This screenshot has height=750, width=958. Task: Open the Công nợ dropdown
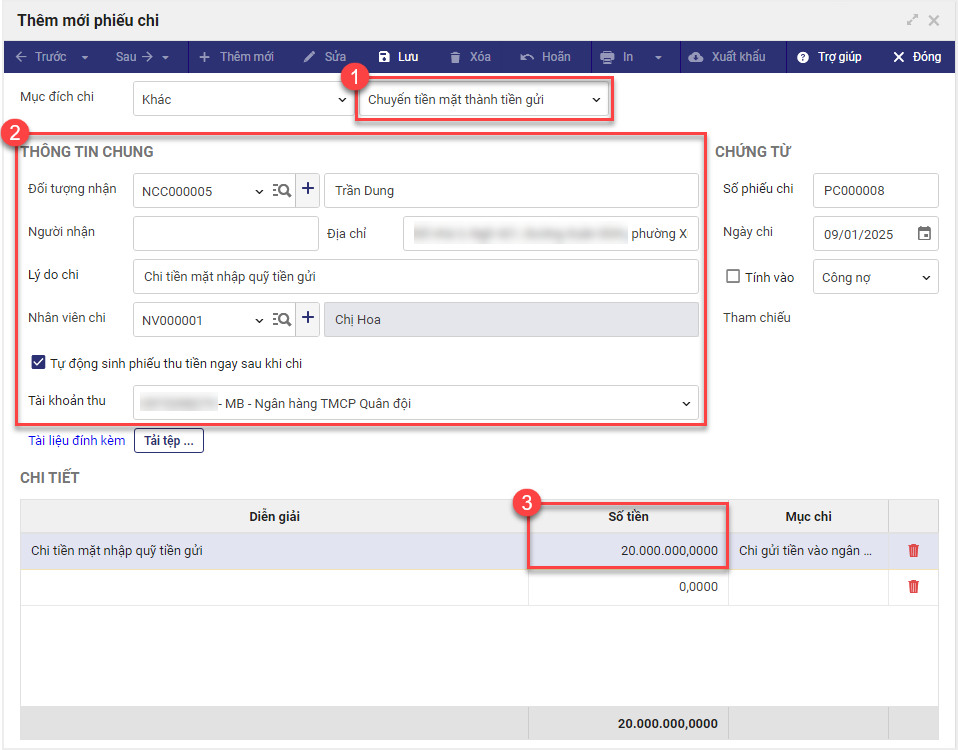coord(876,277)
